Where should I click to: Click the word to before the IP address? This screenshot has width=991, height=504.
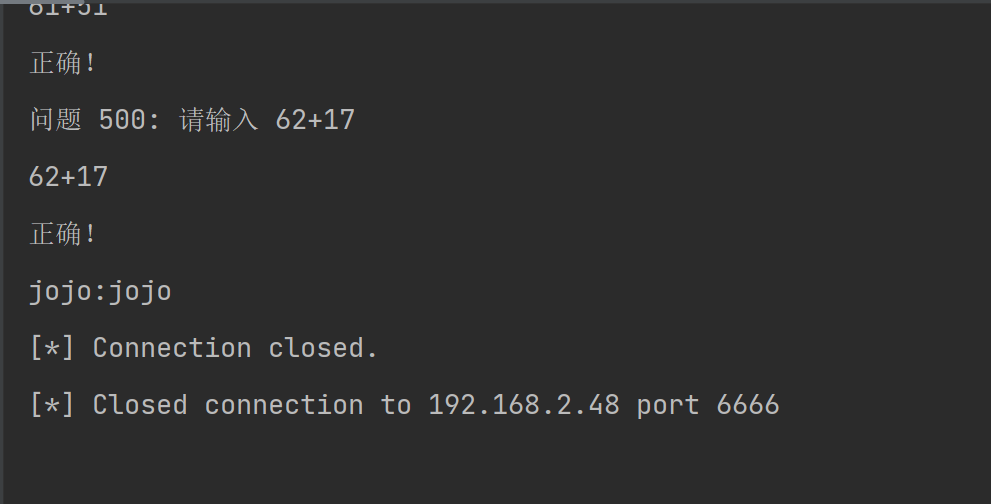coord(395,405)
